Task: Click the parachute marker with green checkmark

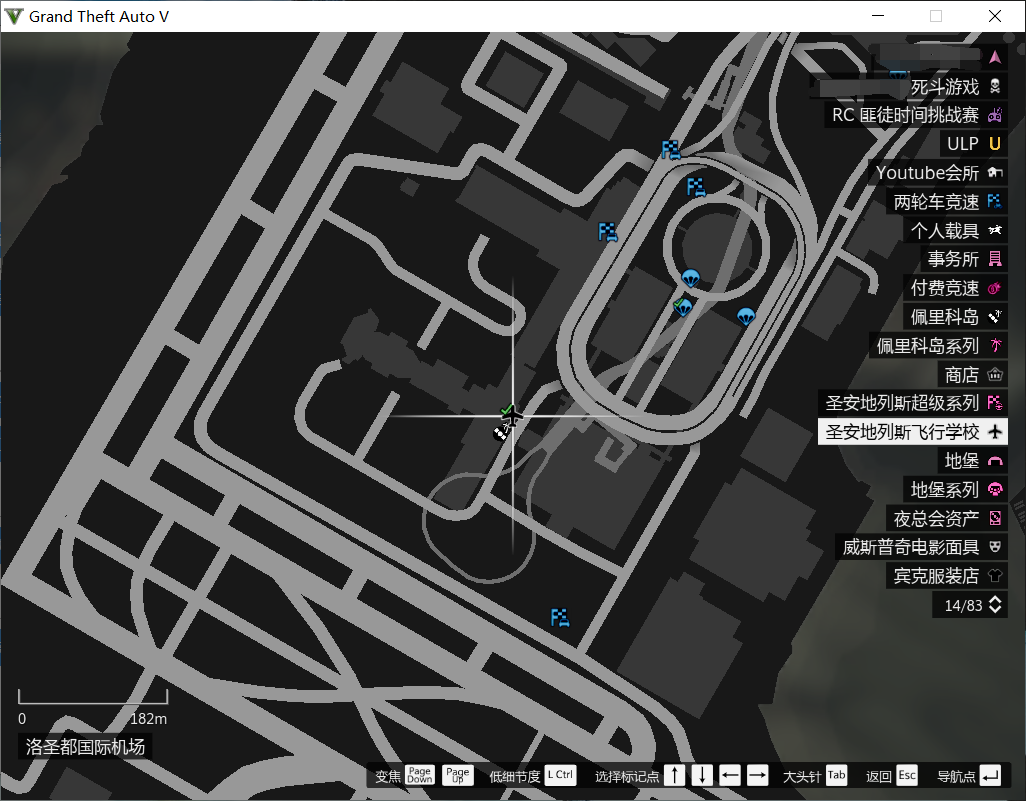Action: coord(682,306)
